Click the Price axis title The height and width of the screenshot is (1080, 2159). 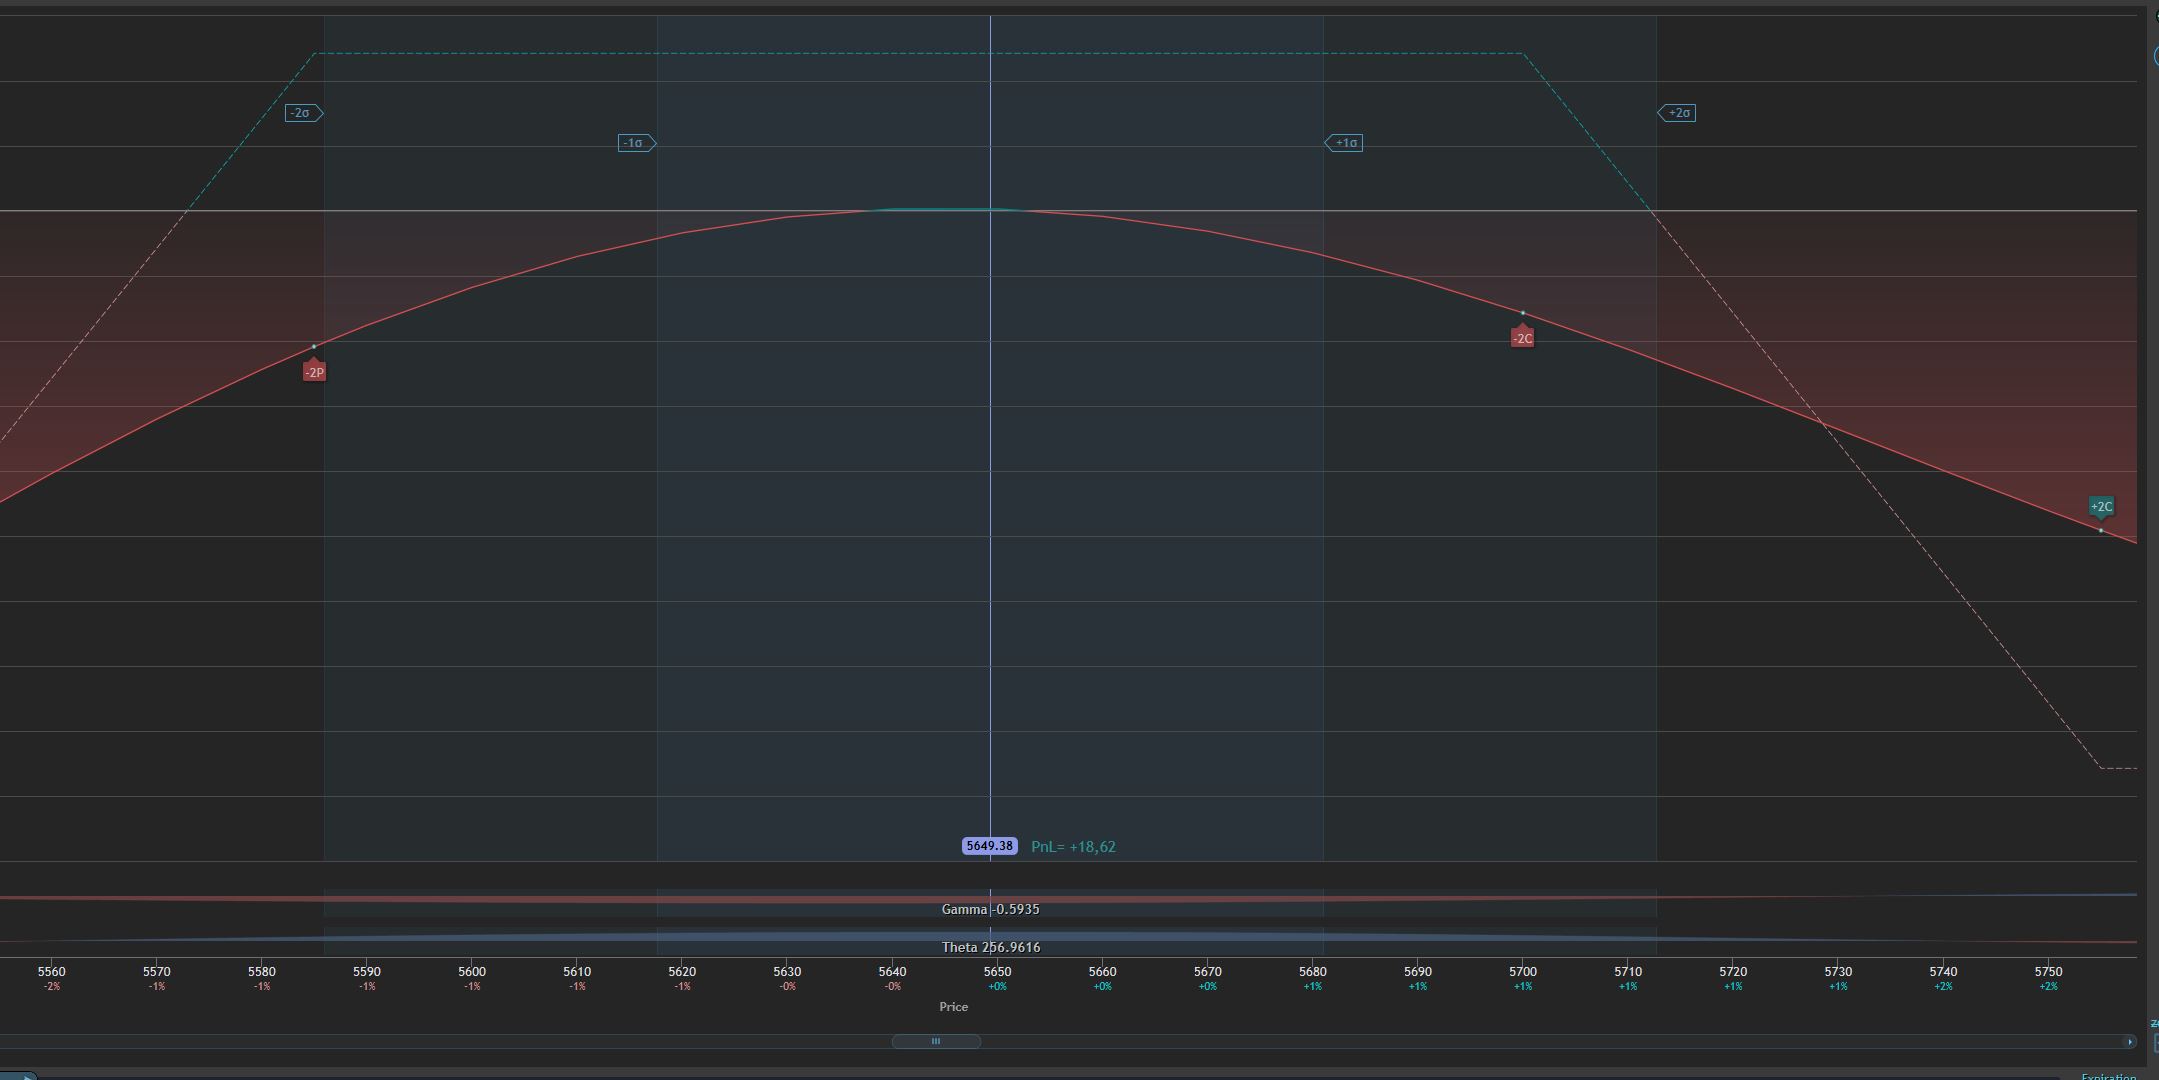pos(953,1007)
